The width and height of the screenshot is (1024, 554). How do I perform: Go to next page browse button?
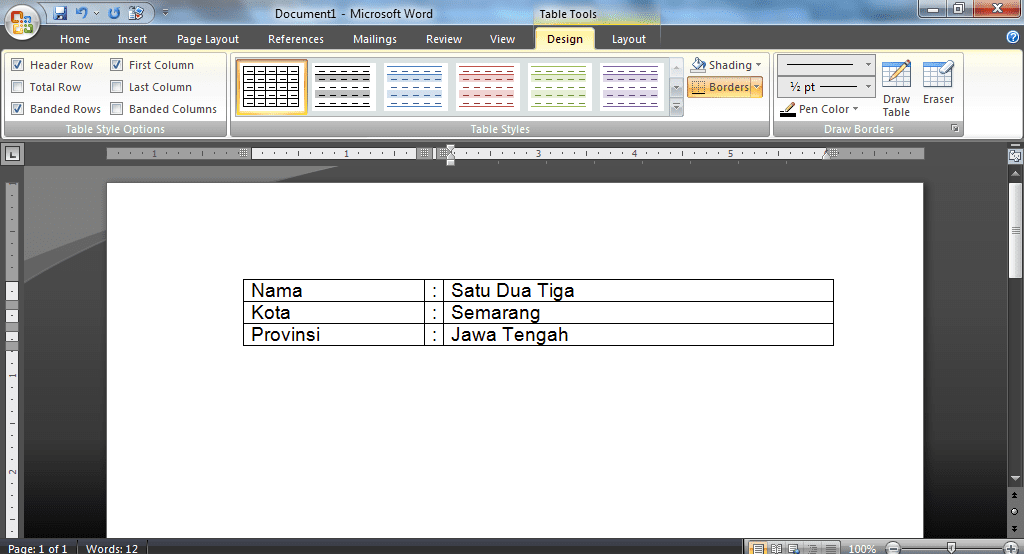pos(1015,528)
